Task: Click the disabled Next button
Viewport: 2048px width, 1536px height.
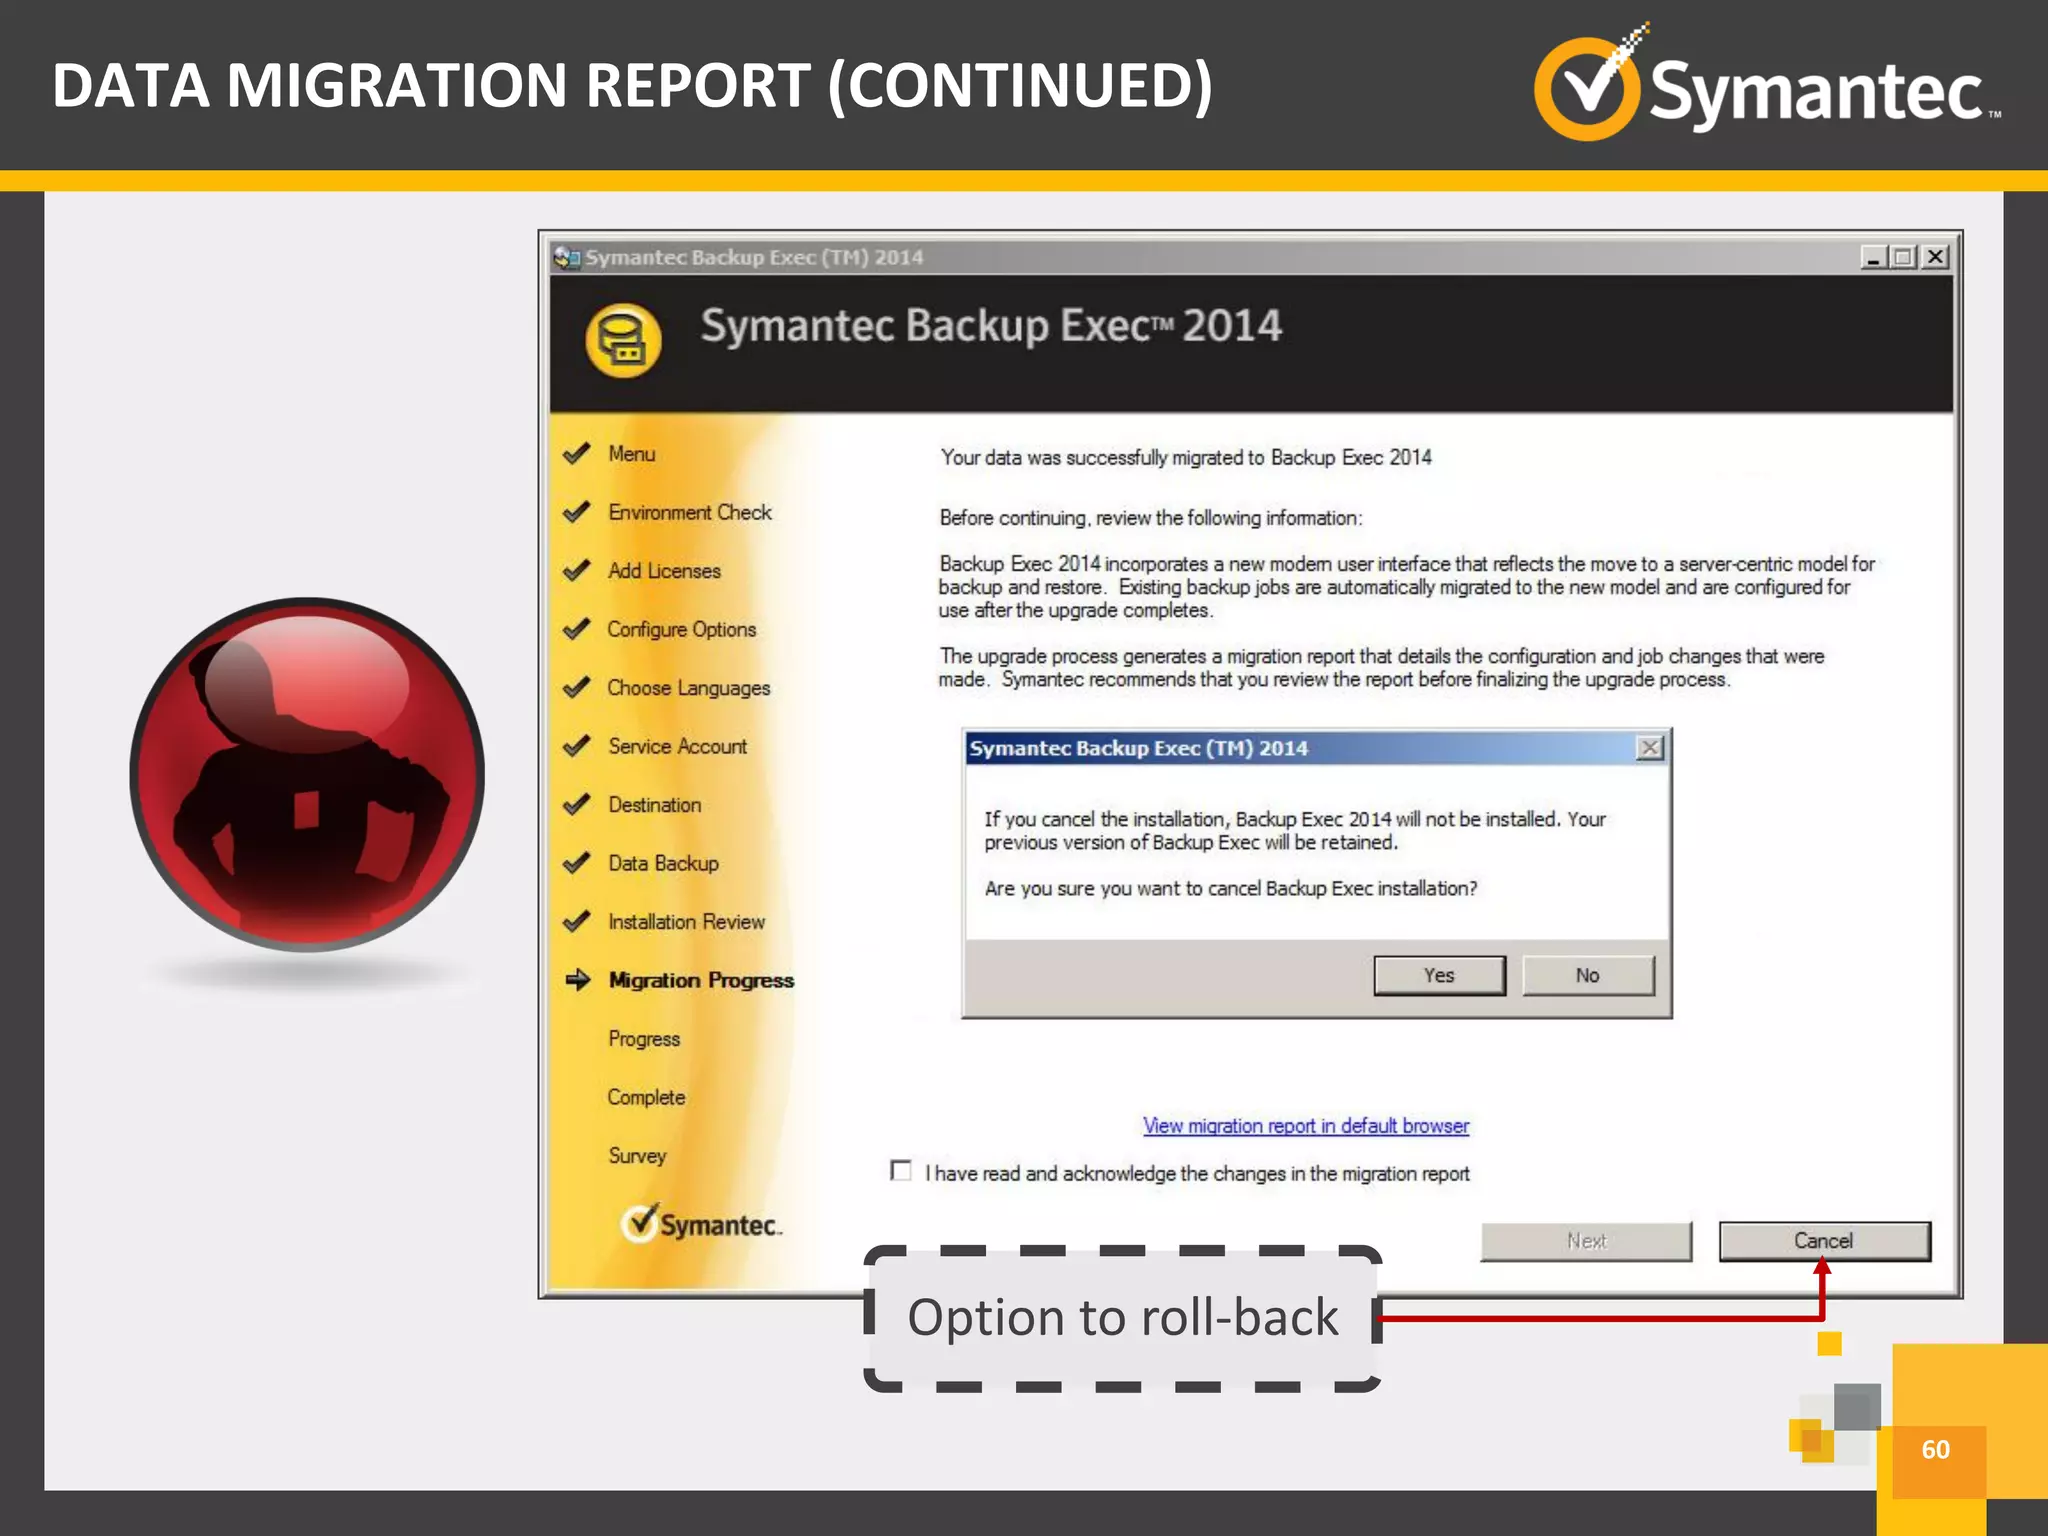Action: point(1586,1241)
